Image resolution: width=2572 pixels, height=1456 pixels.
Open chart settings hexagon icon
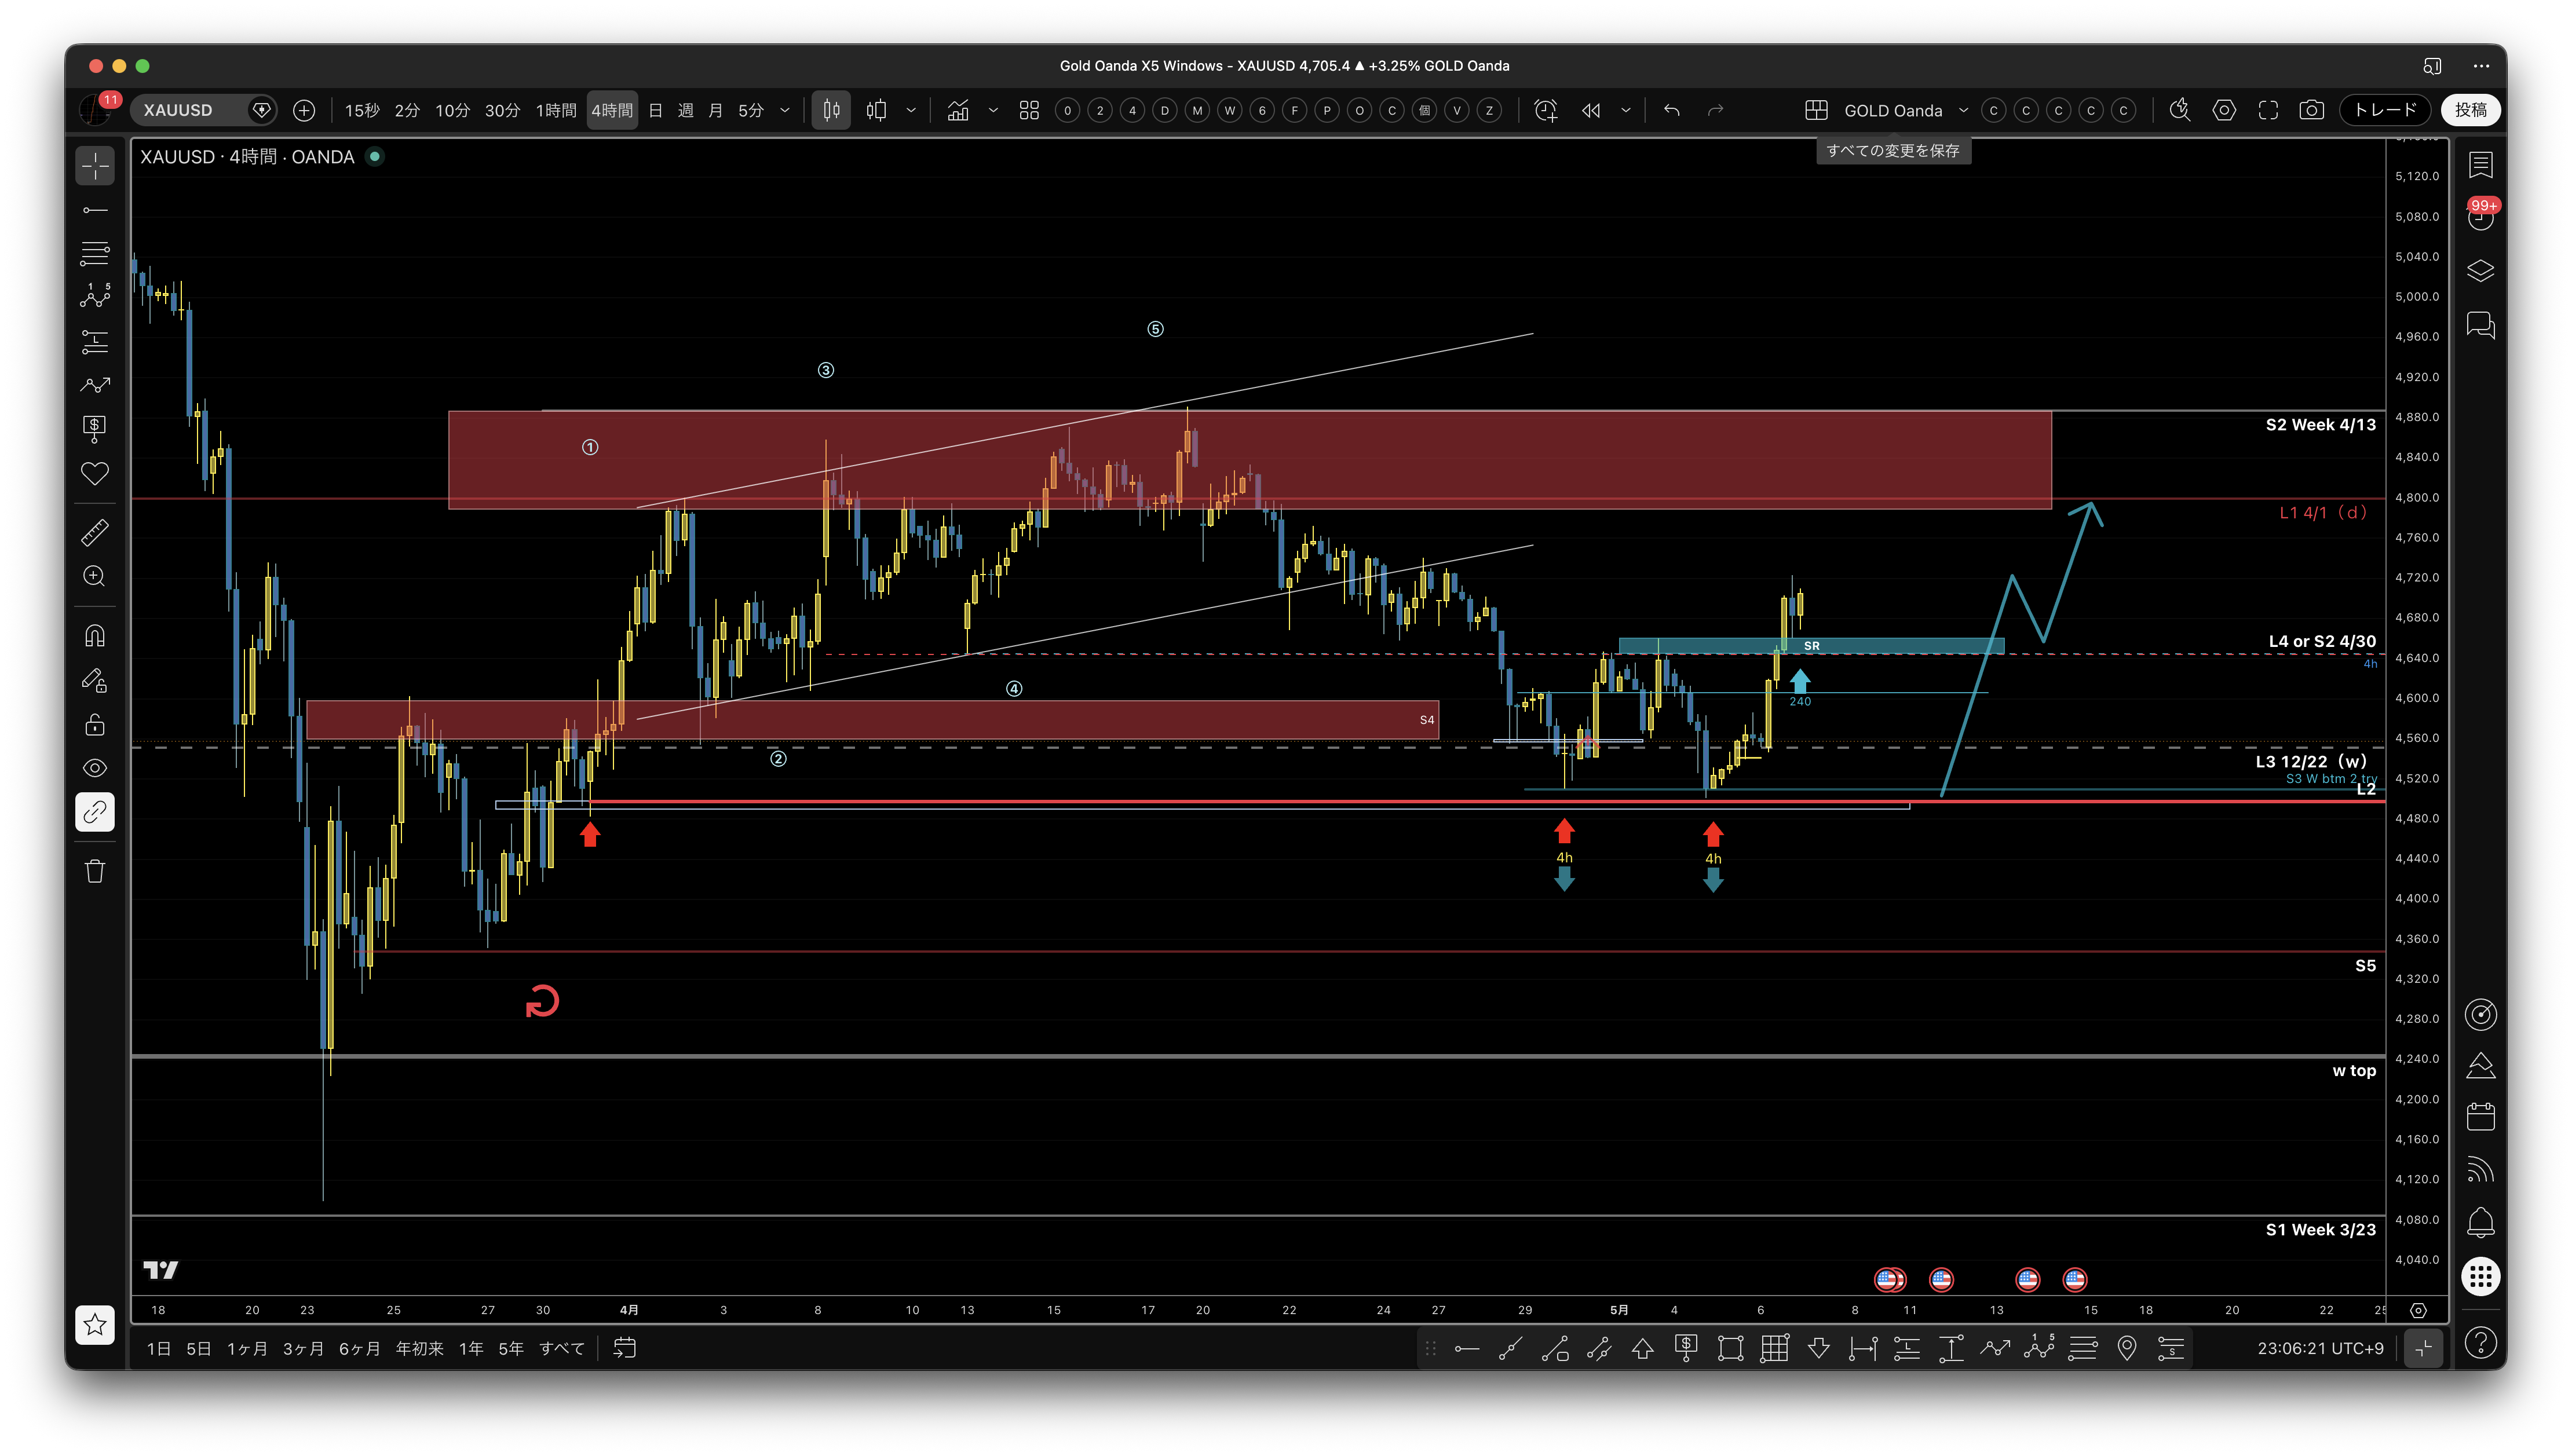2224,110
